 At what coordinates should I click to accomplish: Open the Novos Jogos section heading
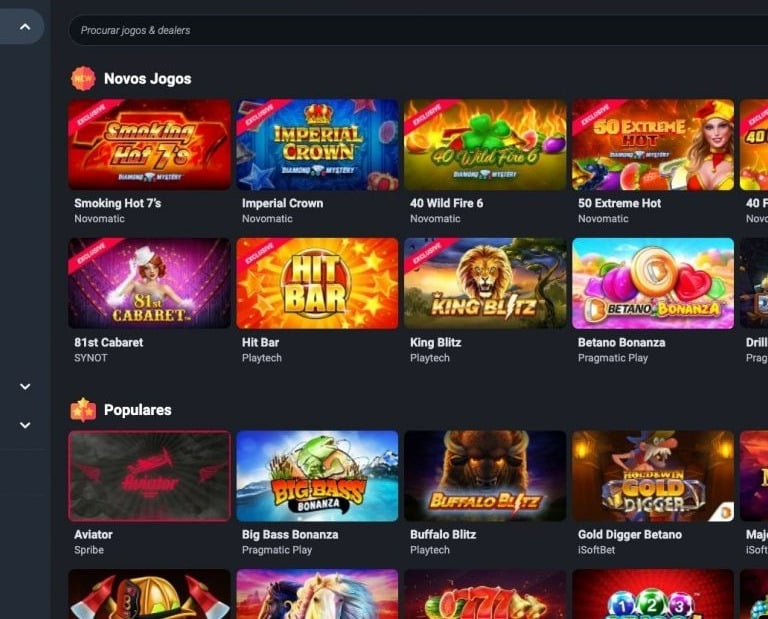coord(147,79)
